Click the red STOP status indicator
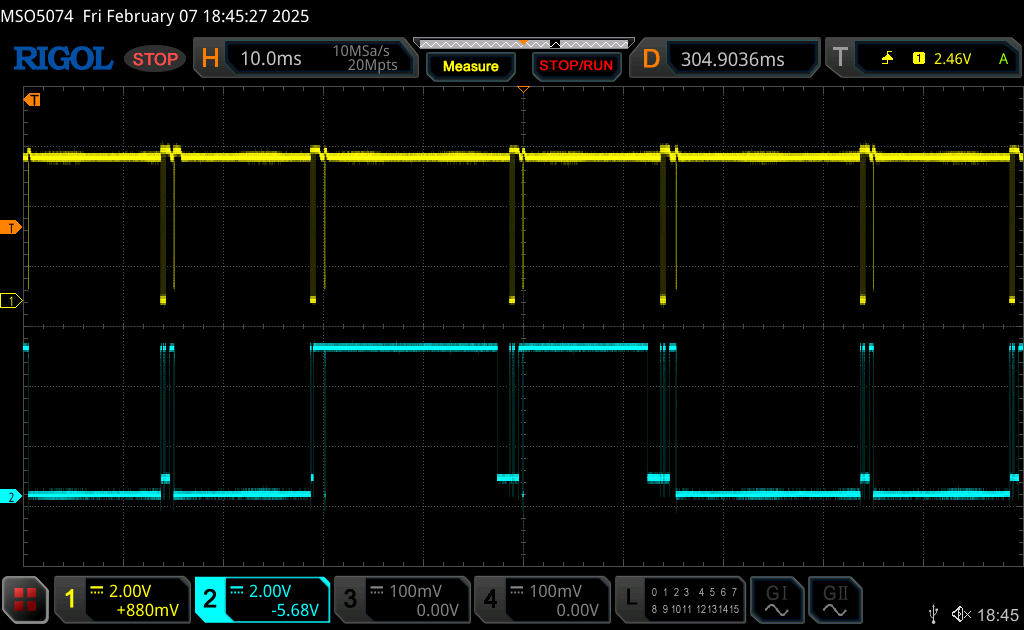The height and width of the screenshot is (630, 1024). coord(155,59)
